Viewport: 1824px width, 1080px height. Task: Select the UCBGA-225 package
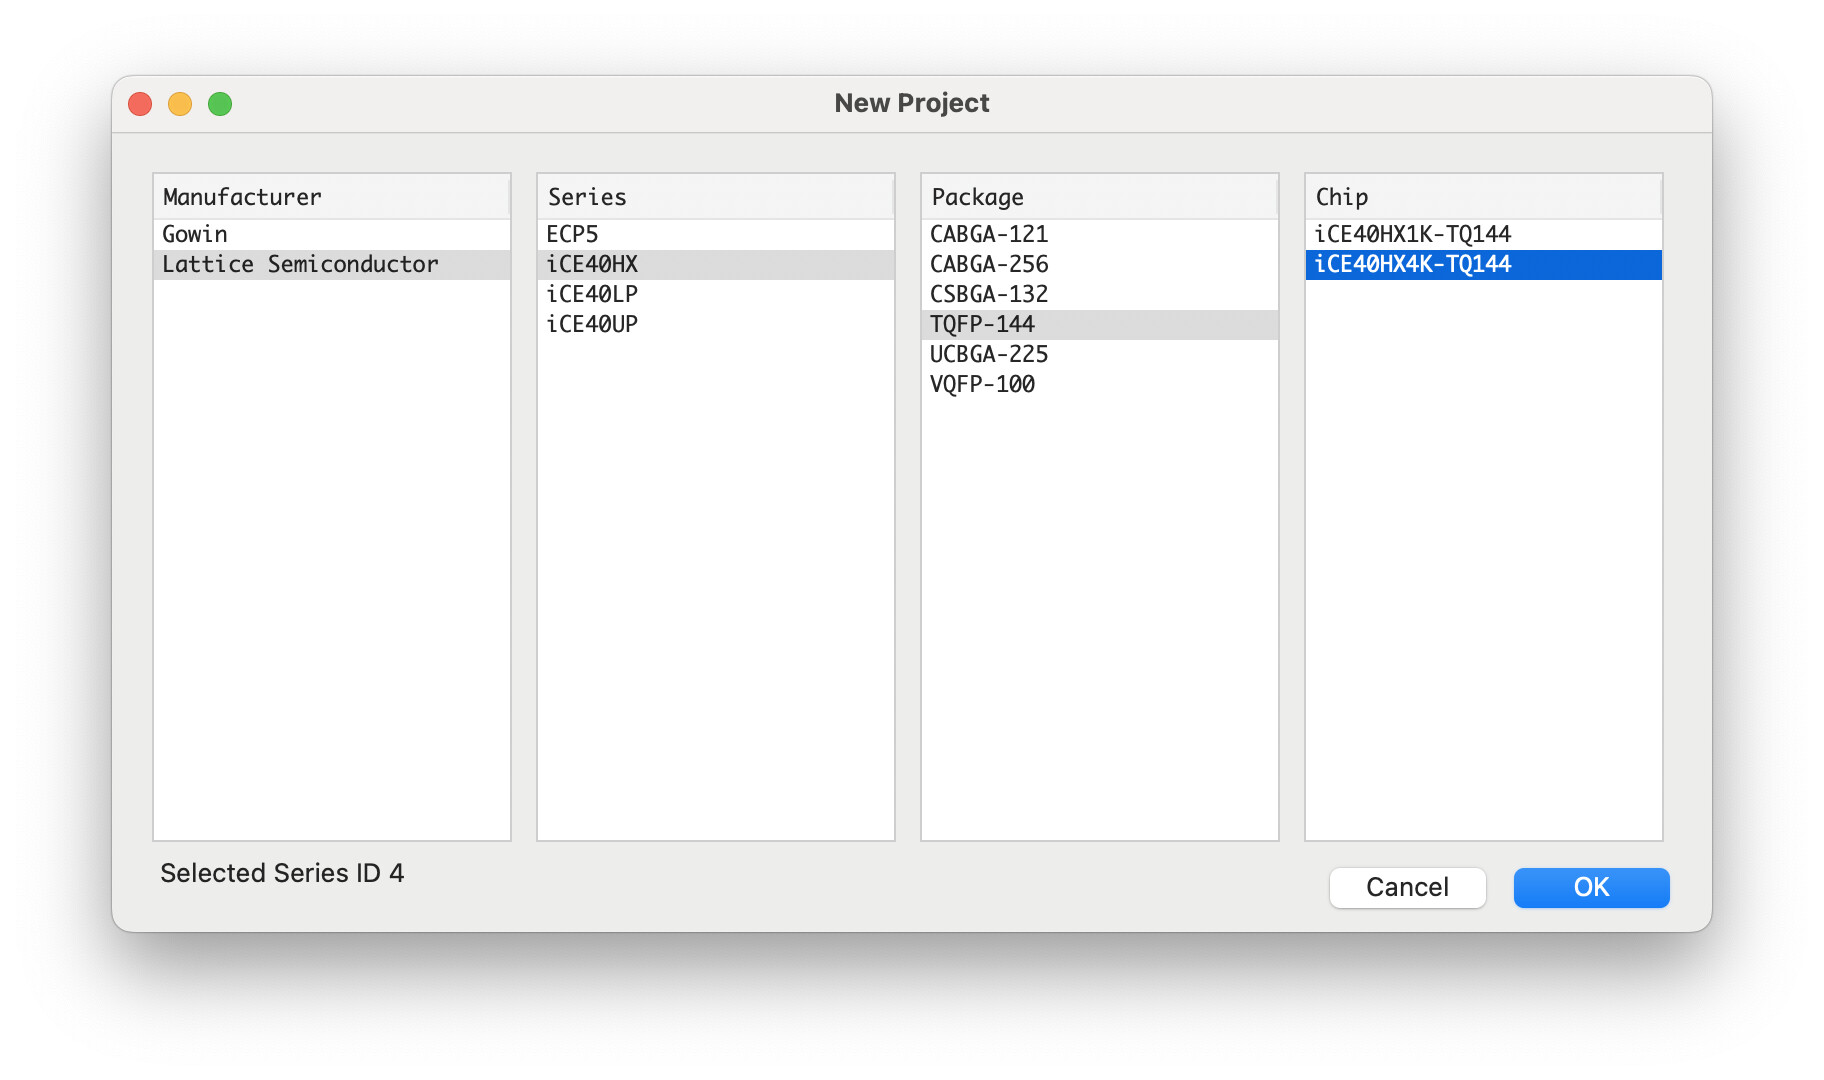point(1100,354)
